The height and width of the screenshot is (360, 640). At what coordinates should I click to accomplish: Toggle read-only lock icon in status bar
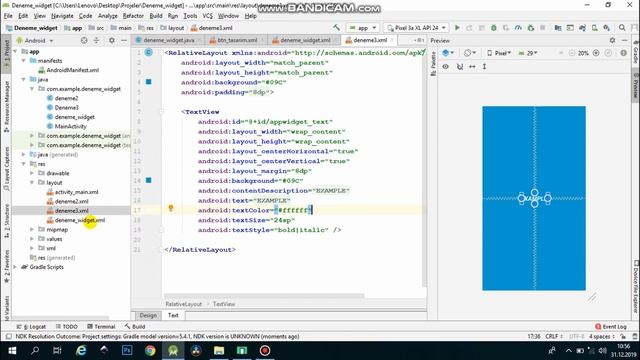tap(623, 336)
